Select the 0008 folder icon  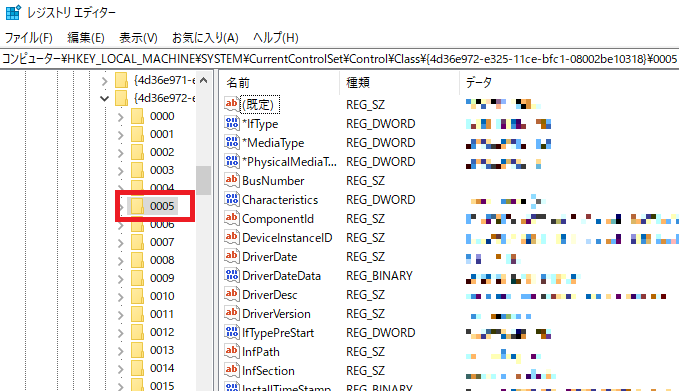point(137,260)
